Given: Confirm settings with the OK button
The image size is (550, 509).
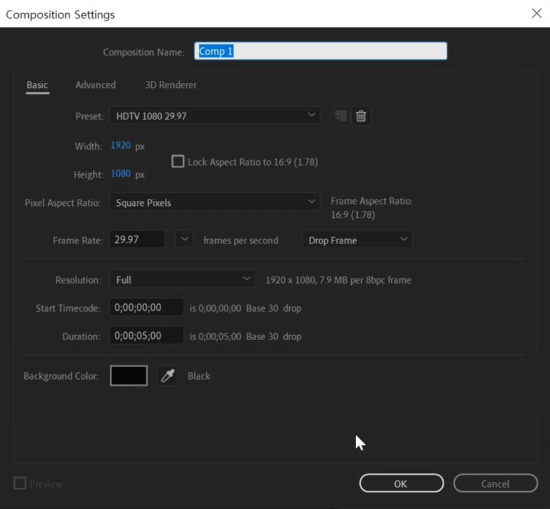Looking at the screenshot, I should coord(401,483).
